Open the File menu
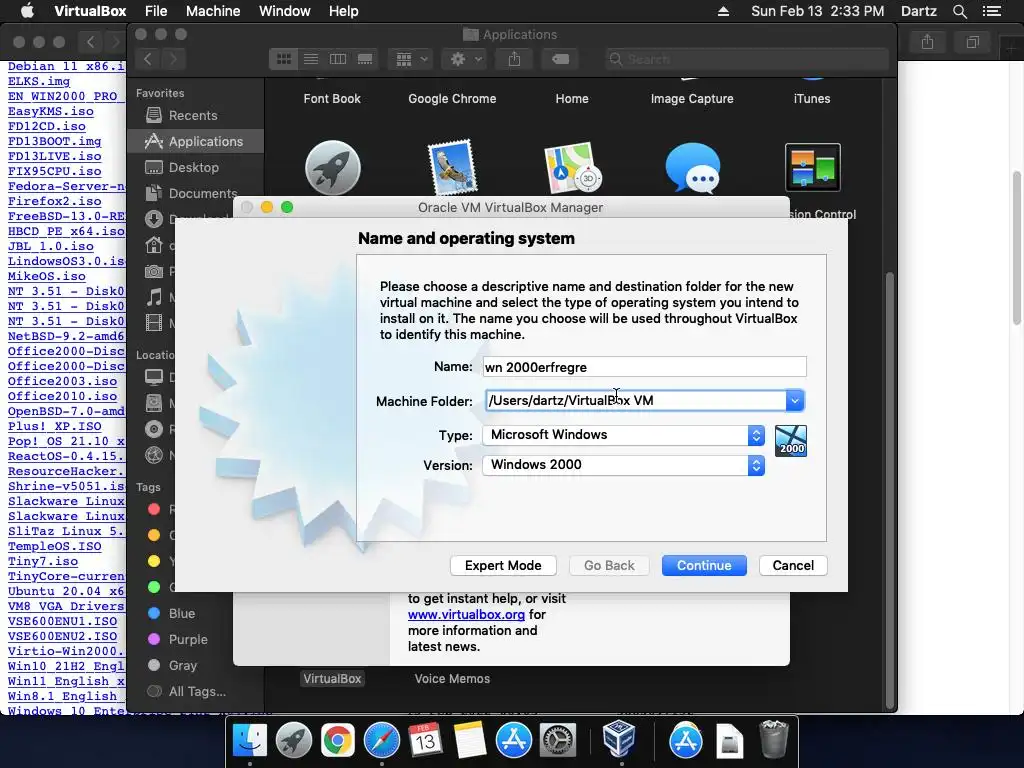The image size is (1024, 768). [156, 11]
